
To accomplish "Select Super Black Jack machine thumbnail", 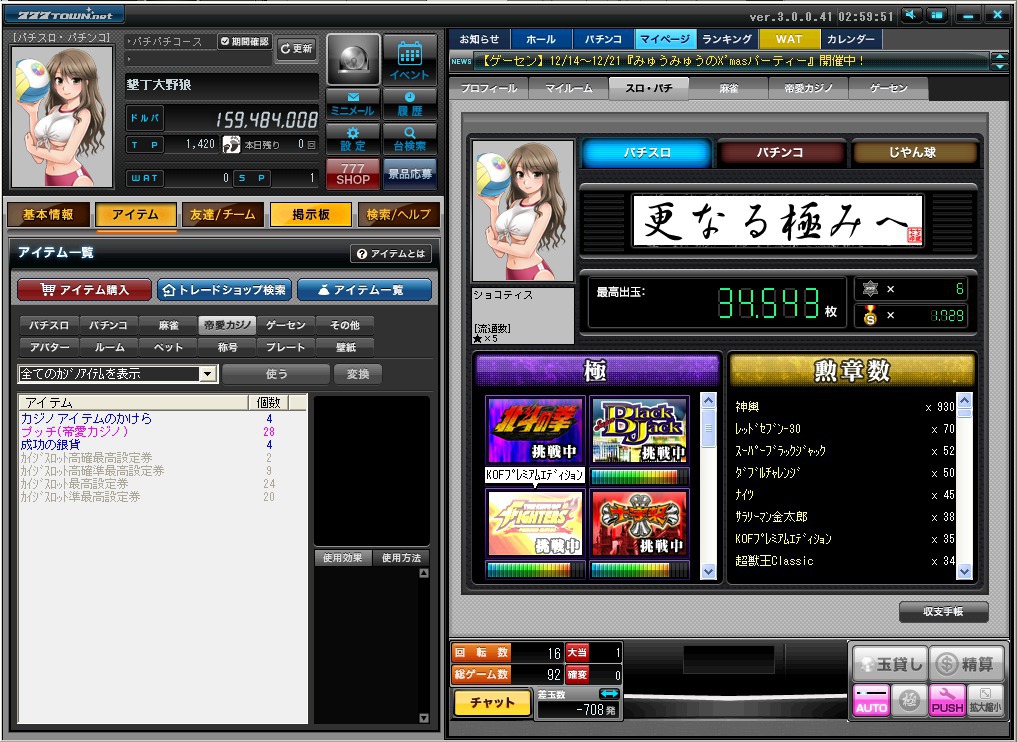I will [639, 430].
